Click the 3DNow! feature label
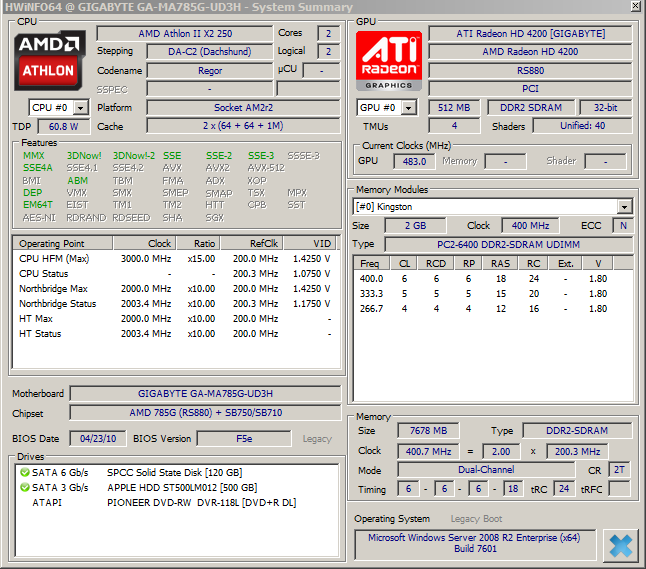This screenshot has height=569, width=646. [x=84, y=156]
